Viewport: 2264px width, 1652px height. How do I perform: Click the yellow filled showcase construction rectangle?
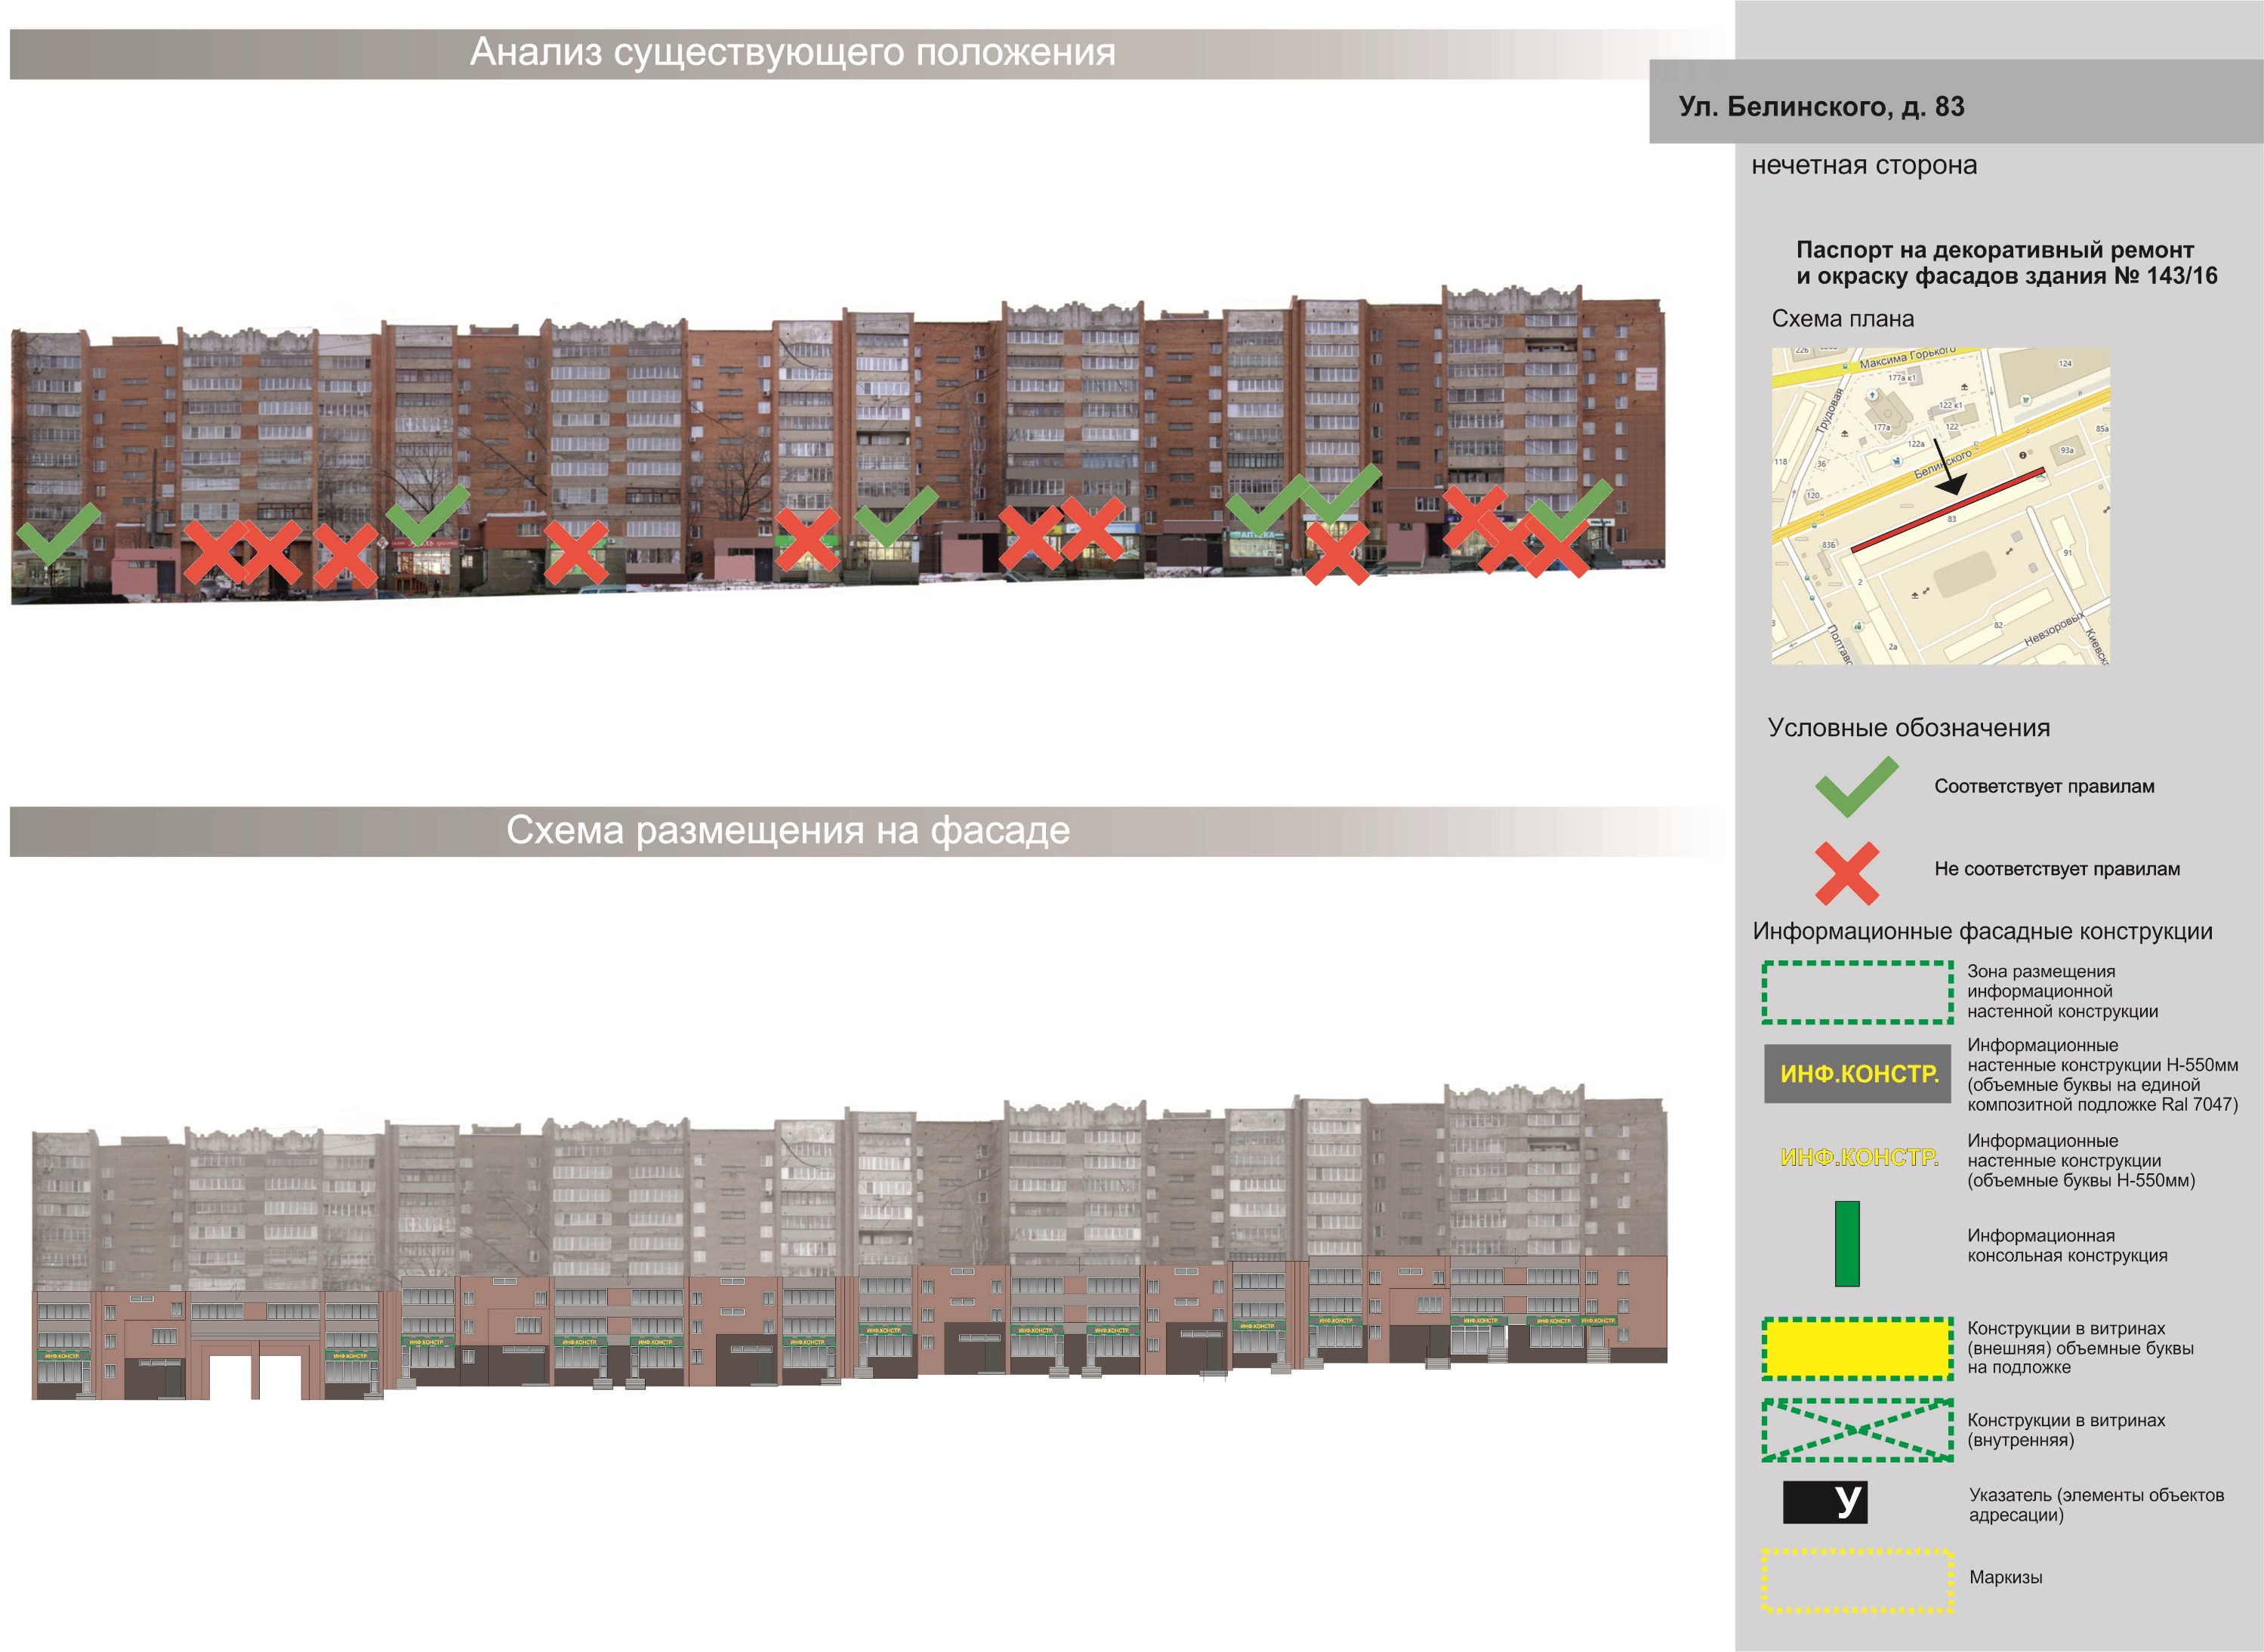click(1857, 1349)
